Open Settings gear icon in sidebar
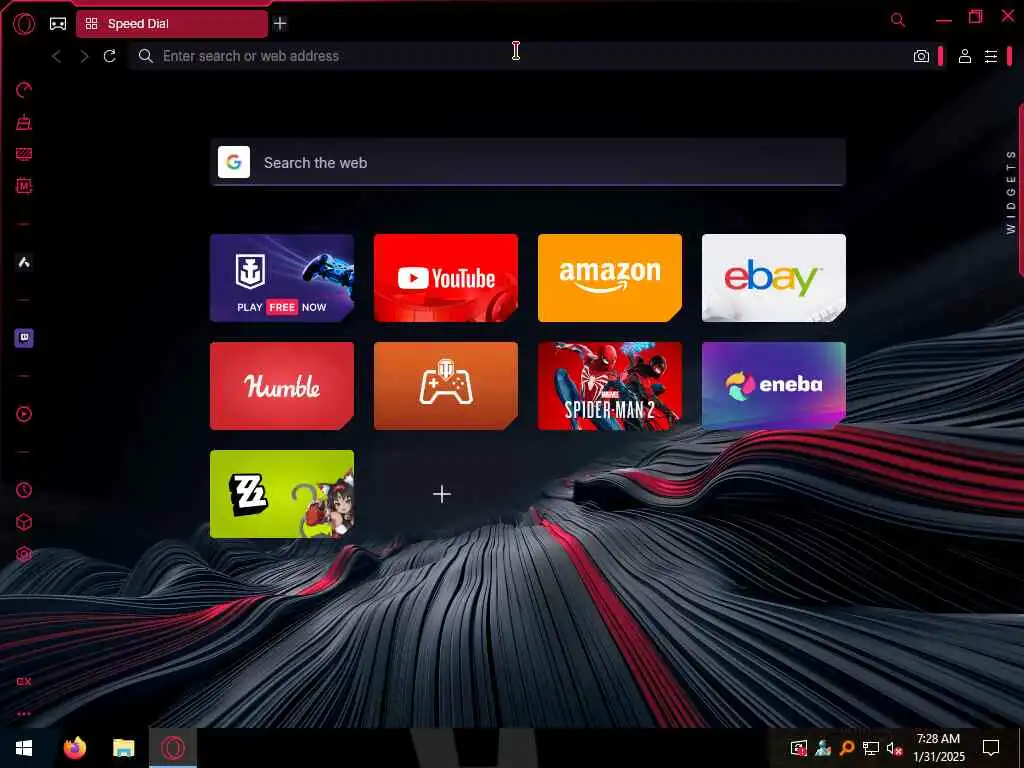Viewport: 1024px width, 768px height. pos(24,554)
